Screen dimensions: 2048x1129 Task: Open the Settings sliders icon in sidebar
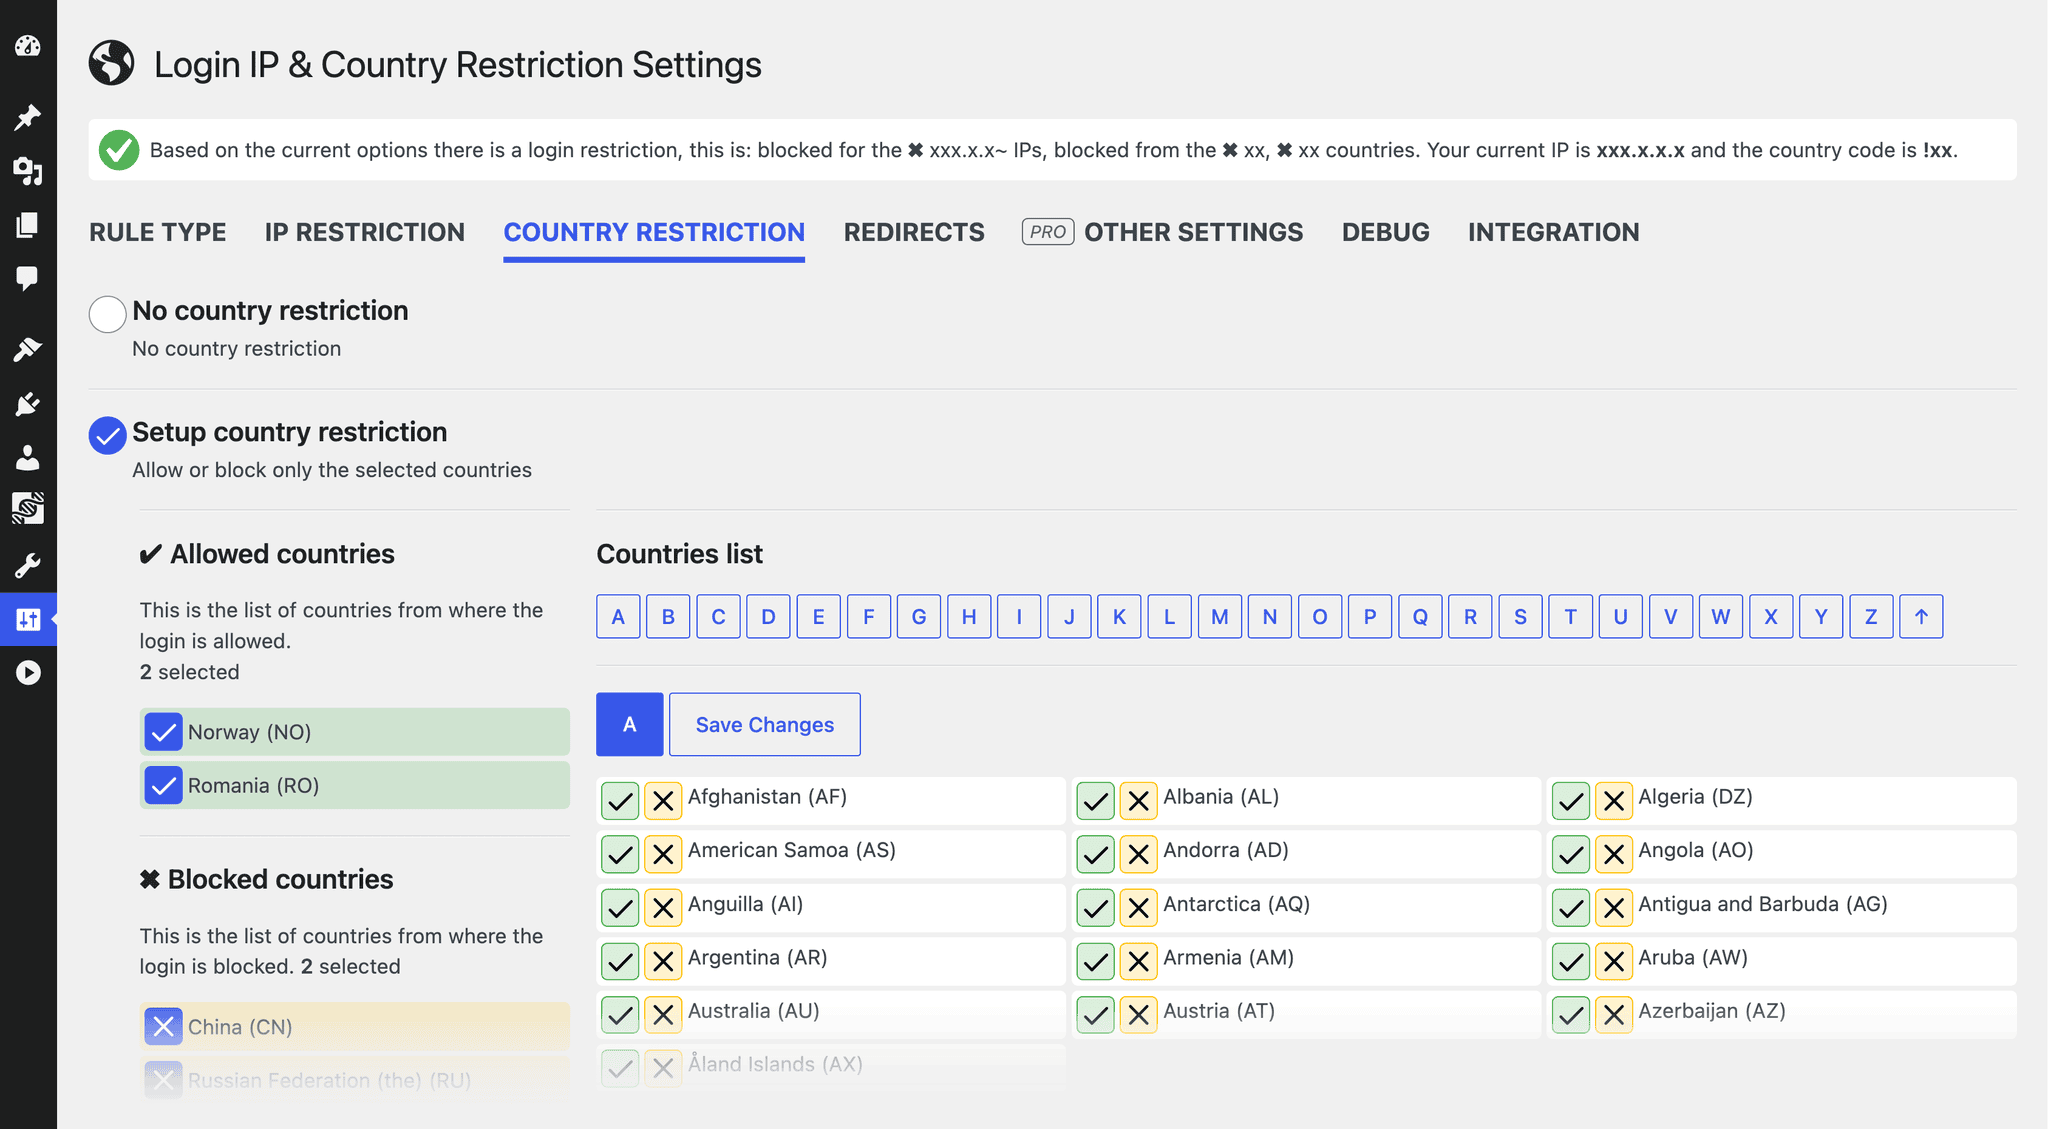click(28, 619)
